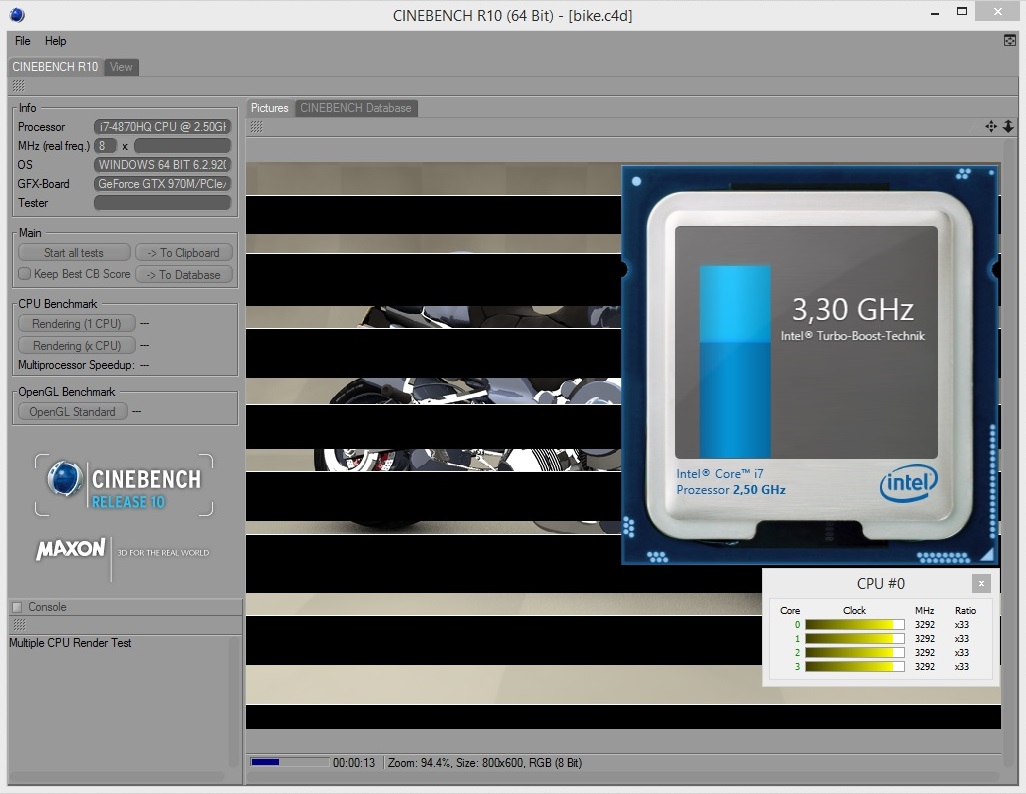Click the Zoom: 94.4% status text
The image size is (1026, 794).
[419, 763]
